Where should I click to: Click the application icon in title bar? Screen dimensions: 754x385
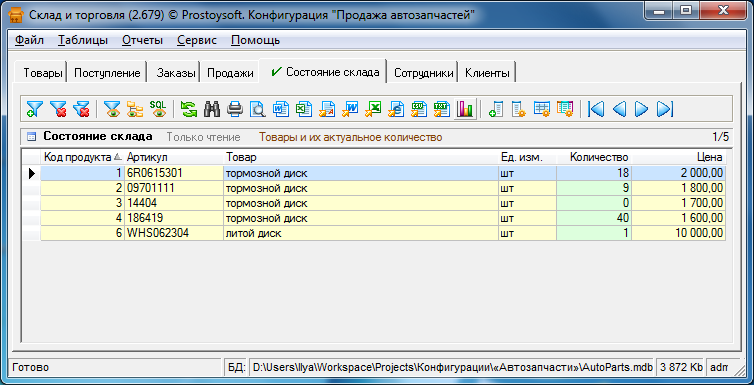point(17,15)
